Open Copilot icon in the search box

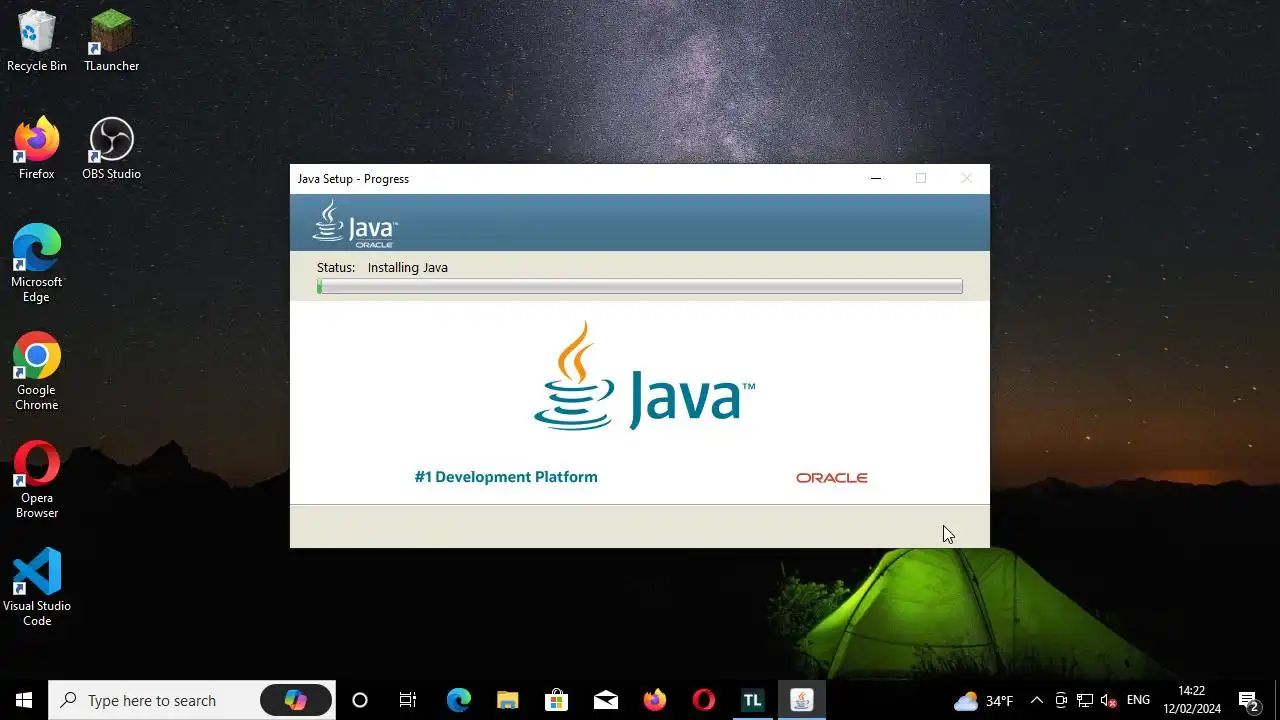(x=296, y=700)
